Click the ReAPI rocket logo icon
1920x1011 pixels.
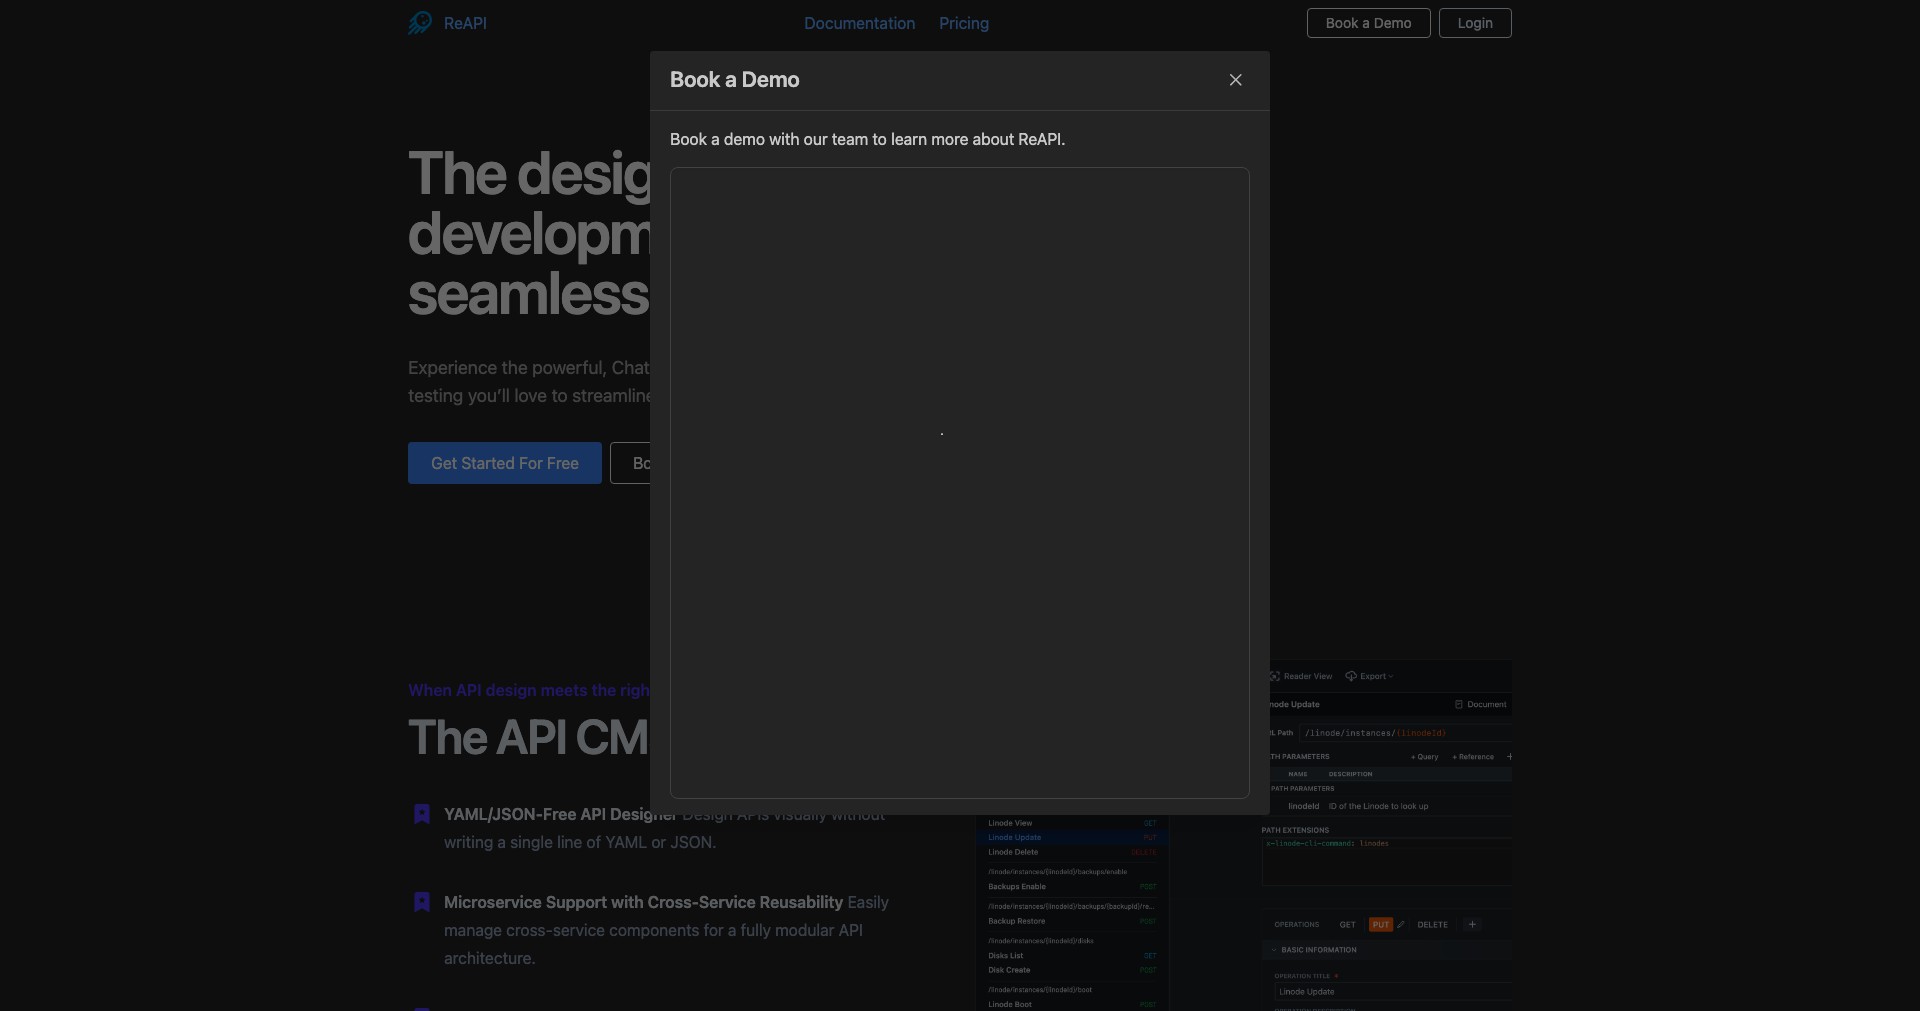[420, 23]
